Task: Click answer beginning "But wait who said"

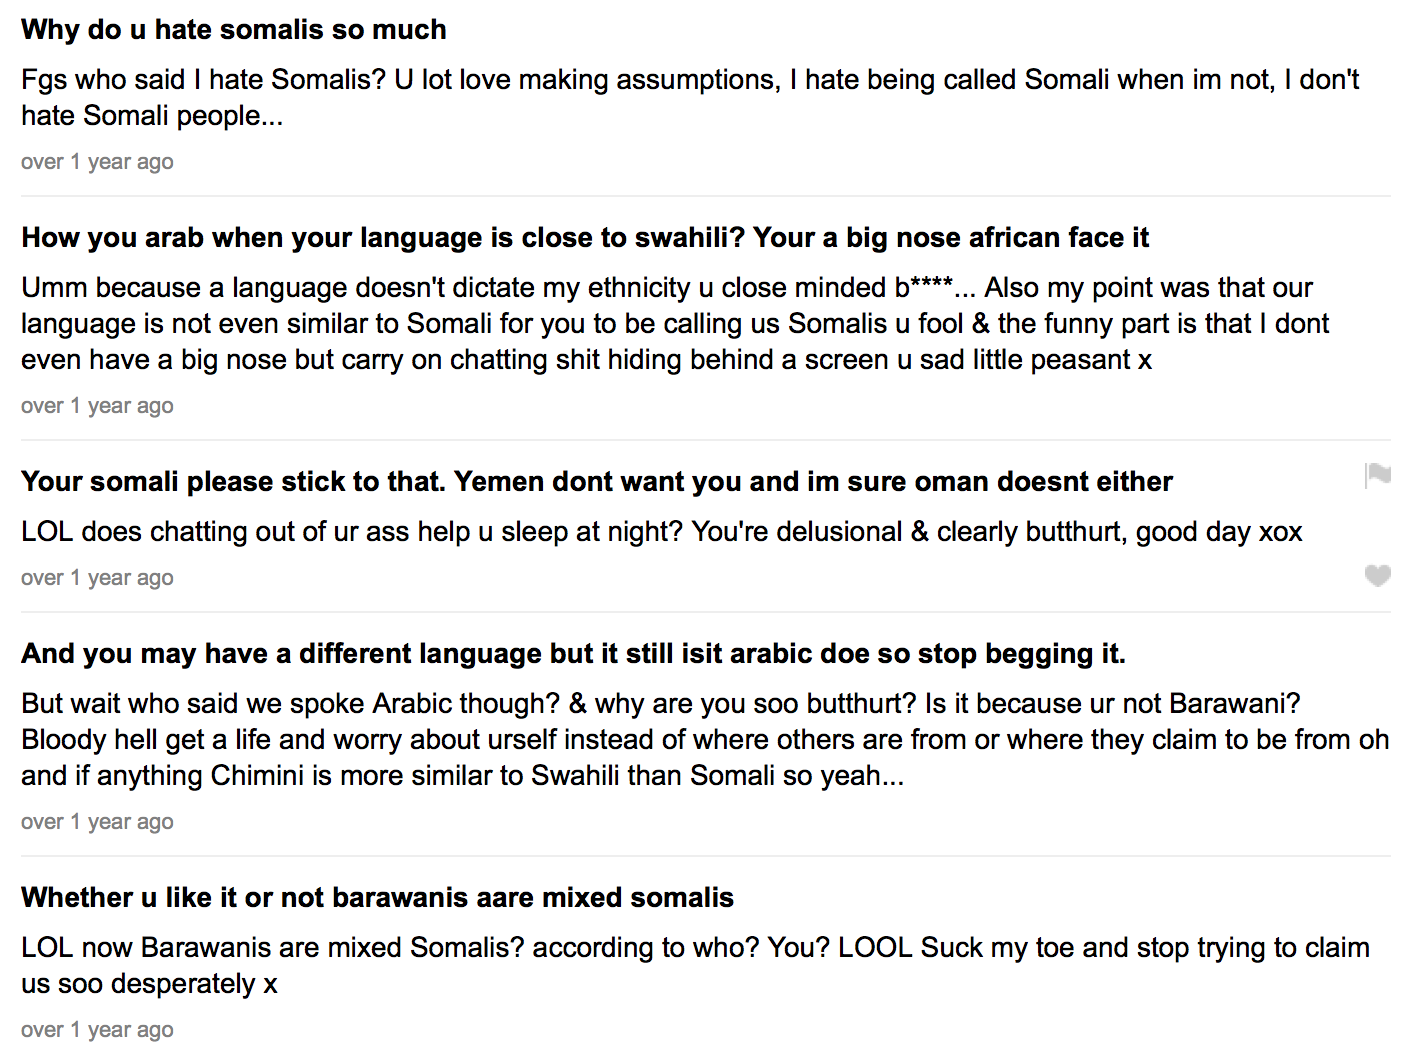Action: pos(705,740)
